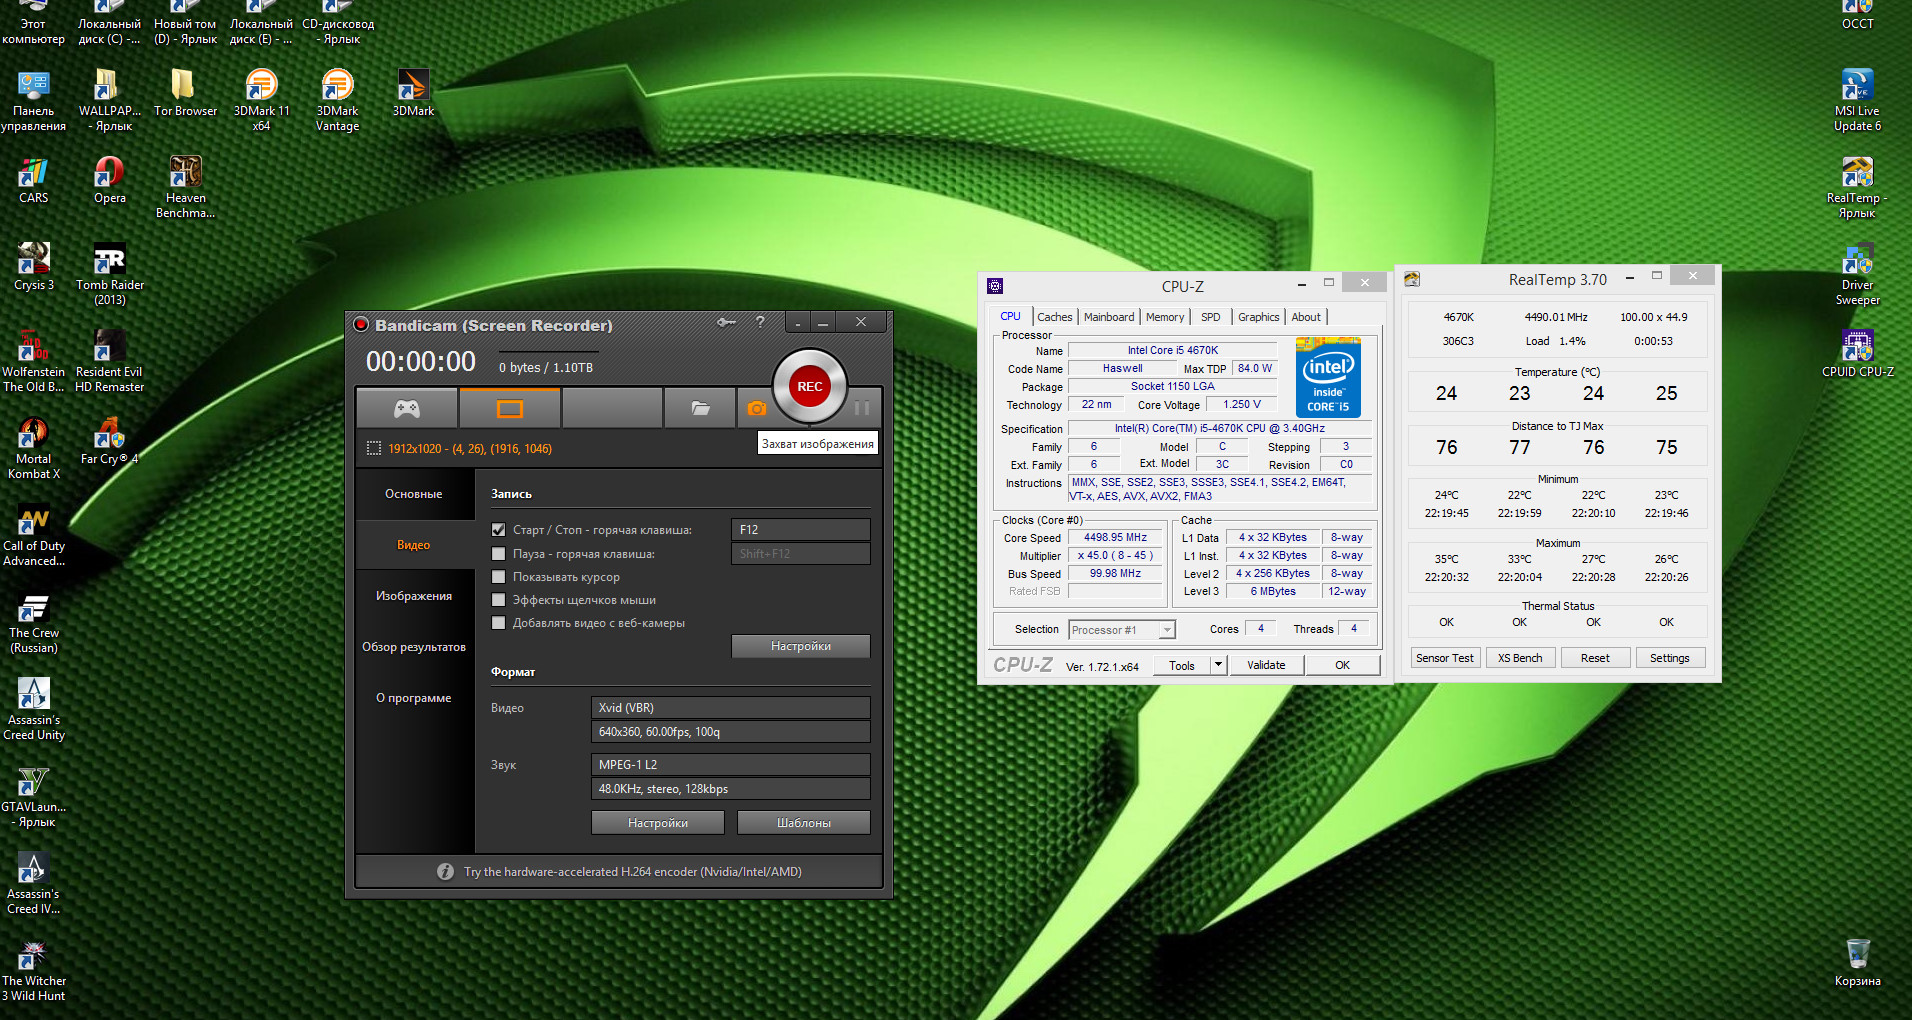Open the Memory tab in CPU-Z
The height and width of the screenshot is (1020, 1912).
(1165, 317)
